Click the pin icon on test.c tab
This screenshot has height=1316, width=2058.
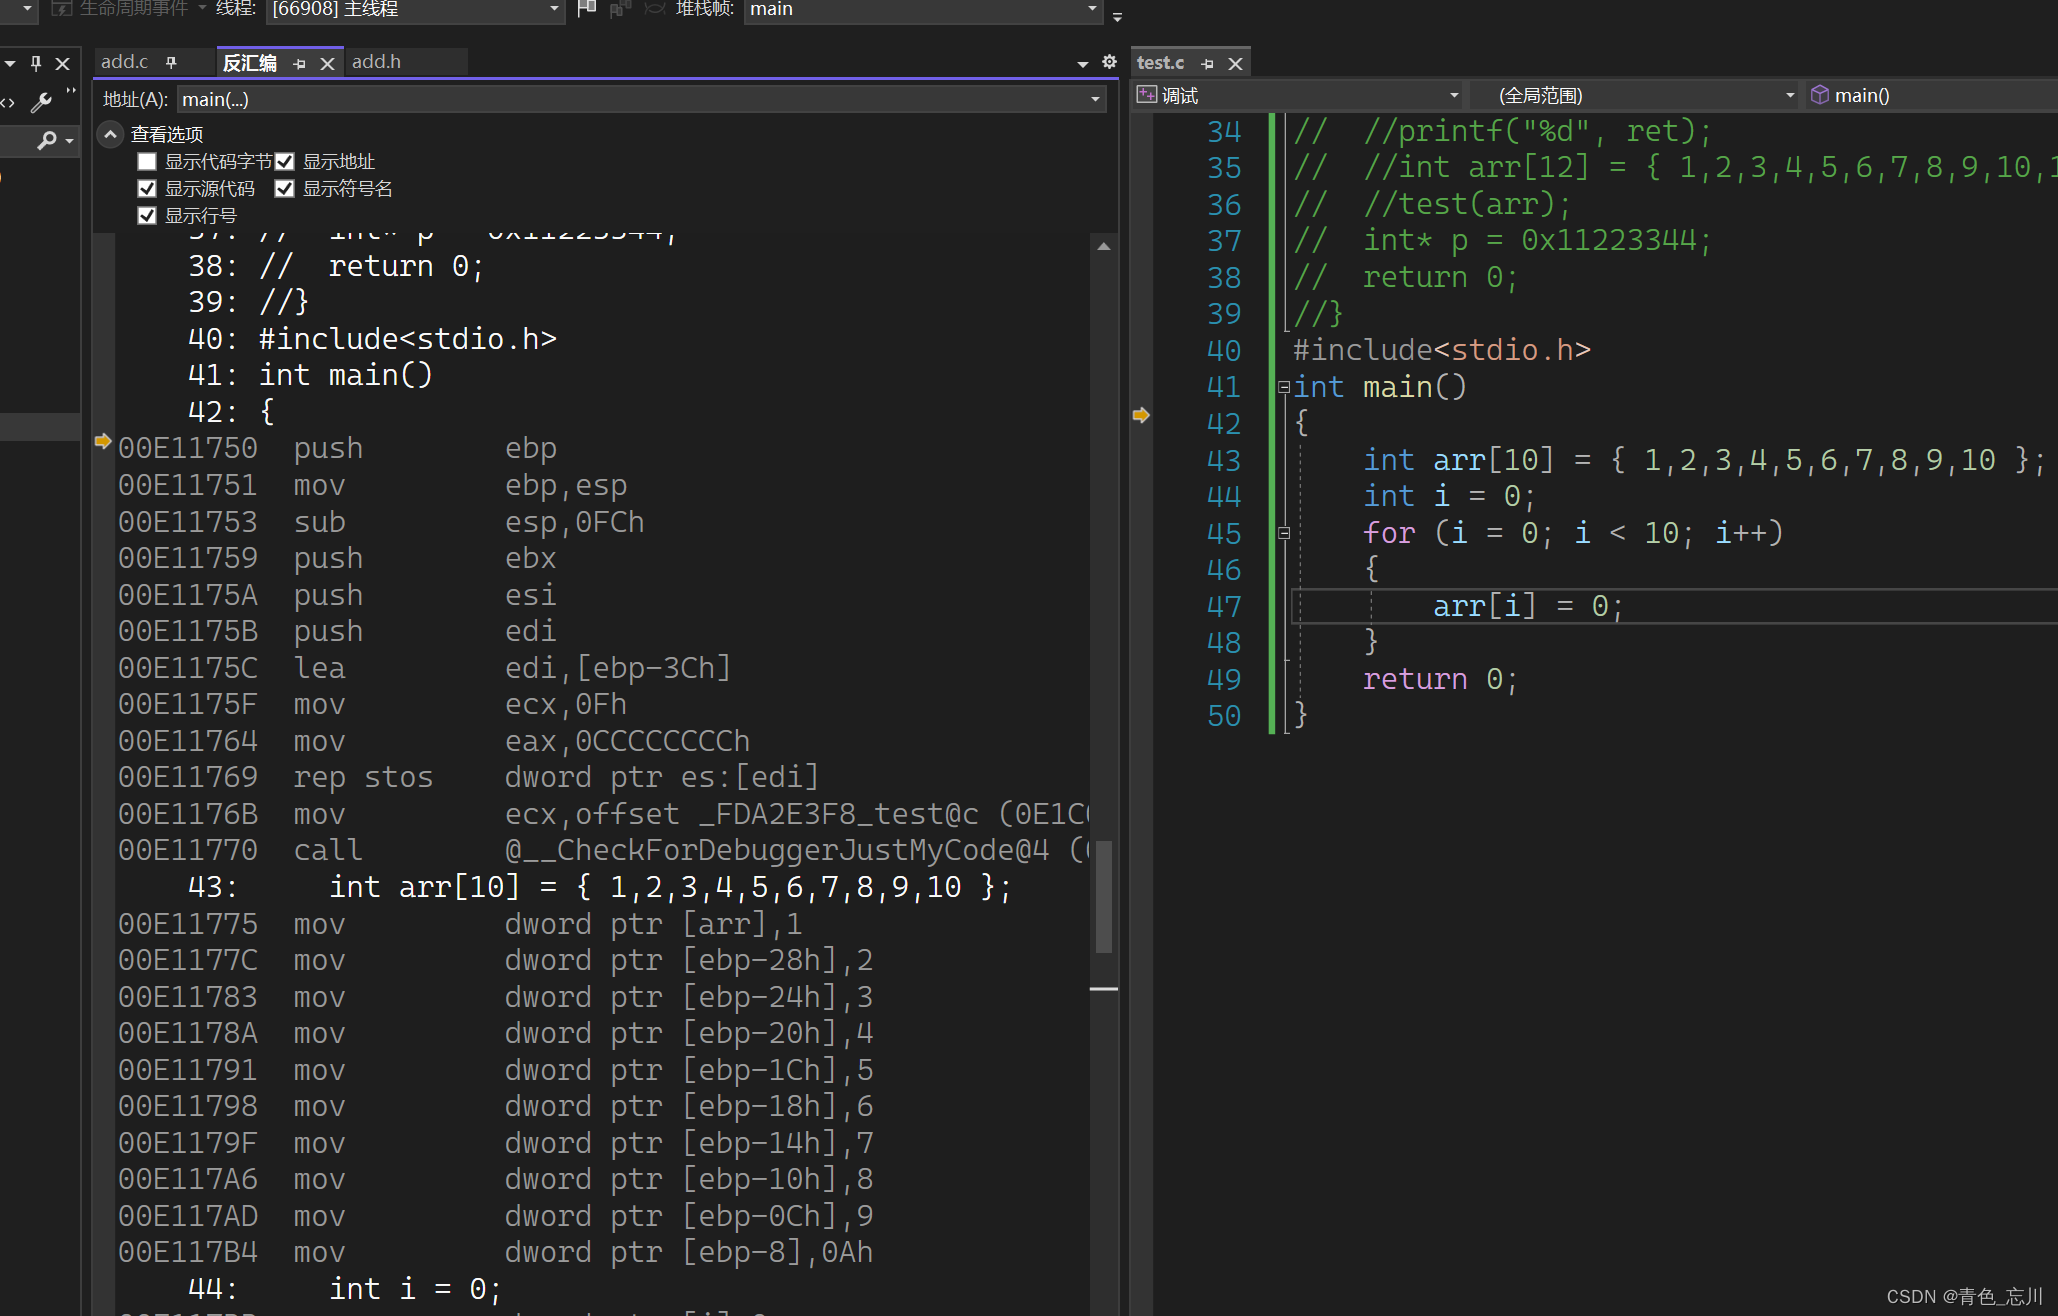point(1207,63)
